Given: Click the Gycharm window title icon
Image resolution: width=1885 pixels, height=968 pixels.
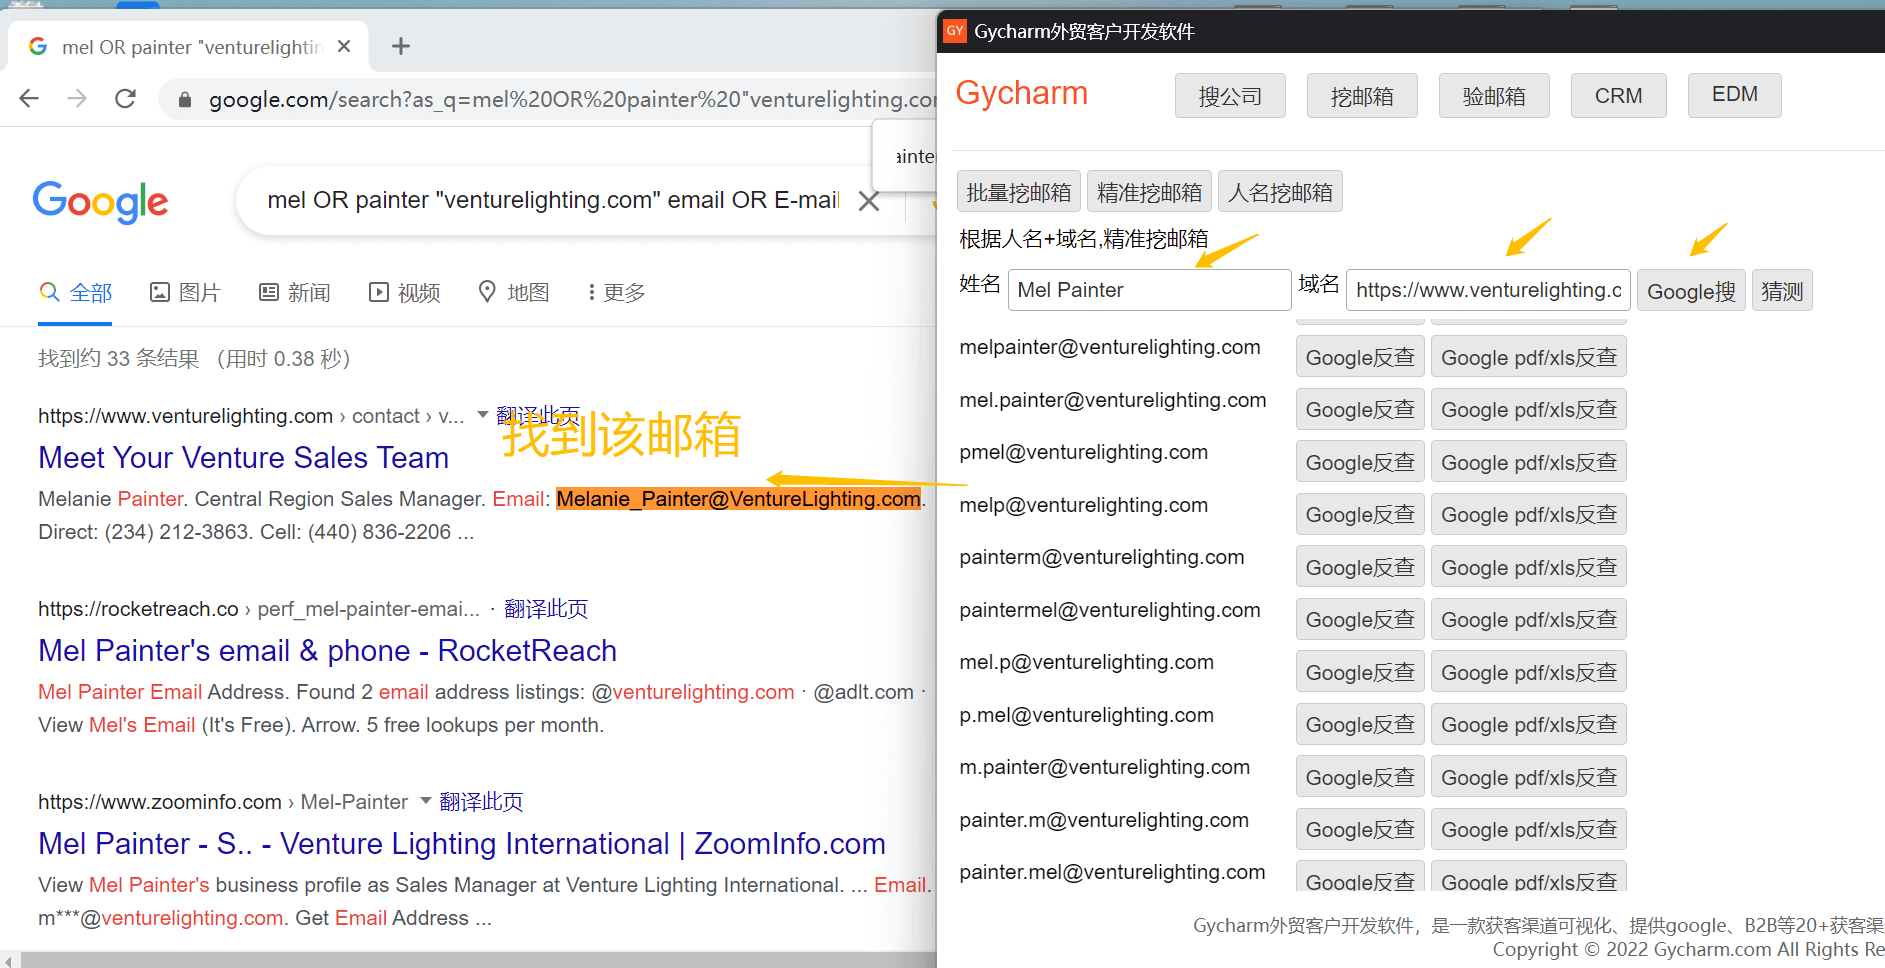Looking at the screenshot, I should [x=955, y=31].
